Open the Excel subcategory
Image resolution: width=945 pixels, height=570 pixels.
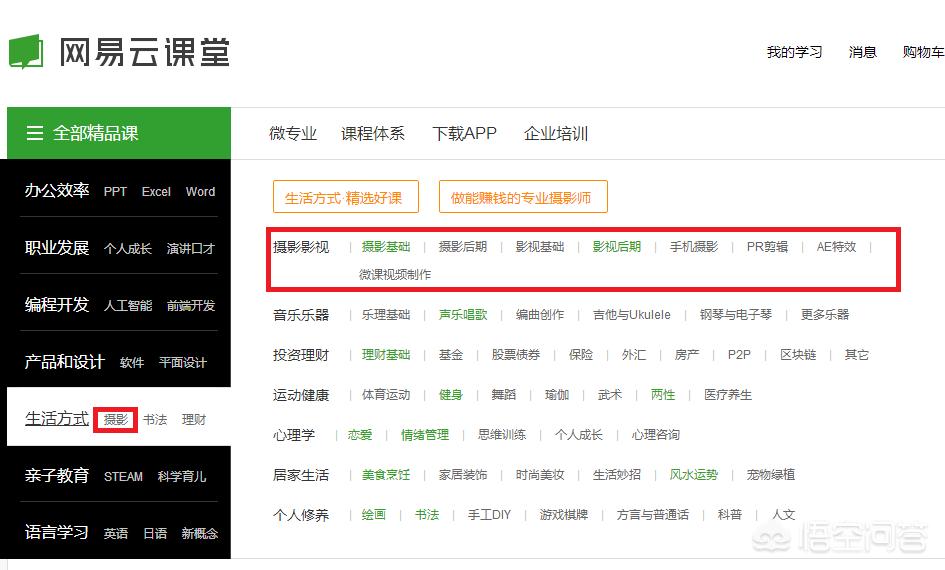pos(156,192)
